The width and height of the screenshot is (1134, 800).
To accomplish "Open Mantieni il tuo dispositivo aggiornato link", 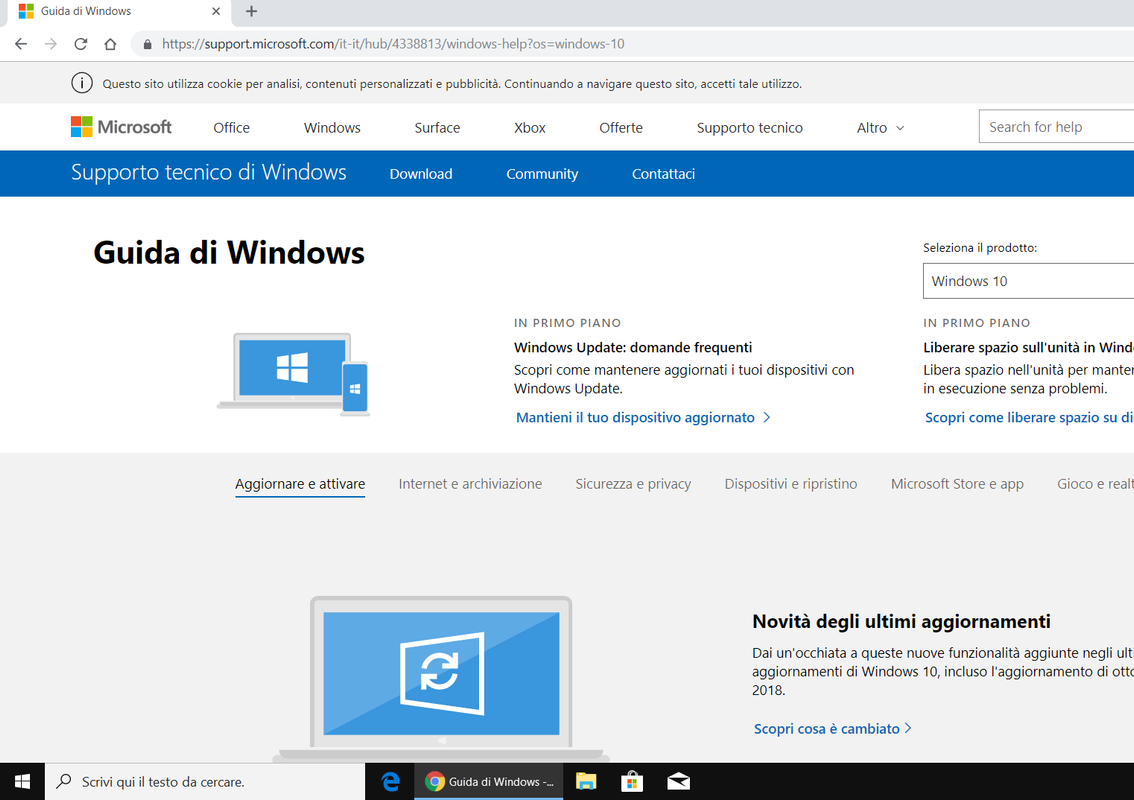I will (x=643, y=417).
